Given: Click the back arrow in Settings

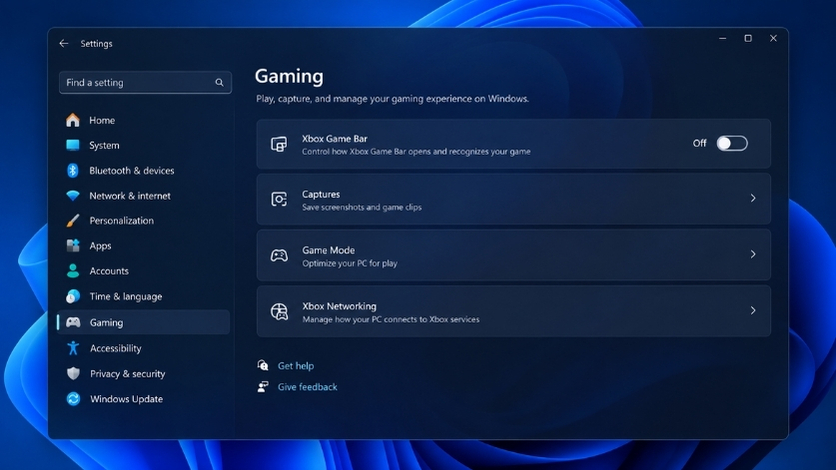Looking at the screenshot, I should [64, 44].
